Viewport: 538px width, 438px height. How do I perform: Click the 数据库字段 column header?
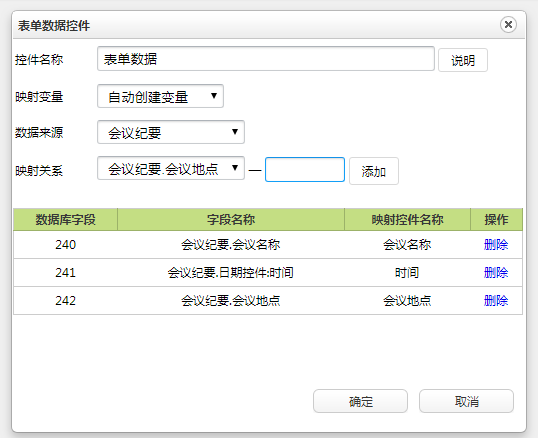click(x=66, y=220)
